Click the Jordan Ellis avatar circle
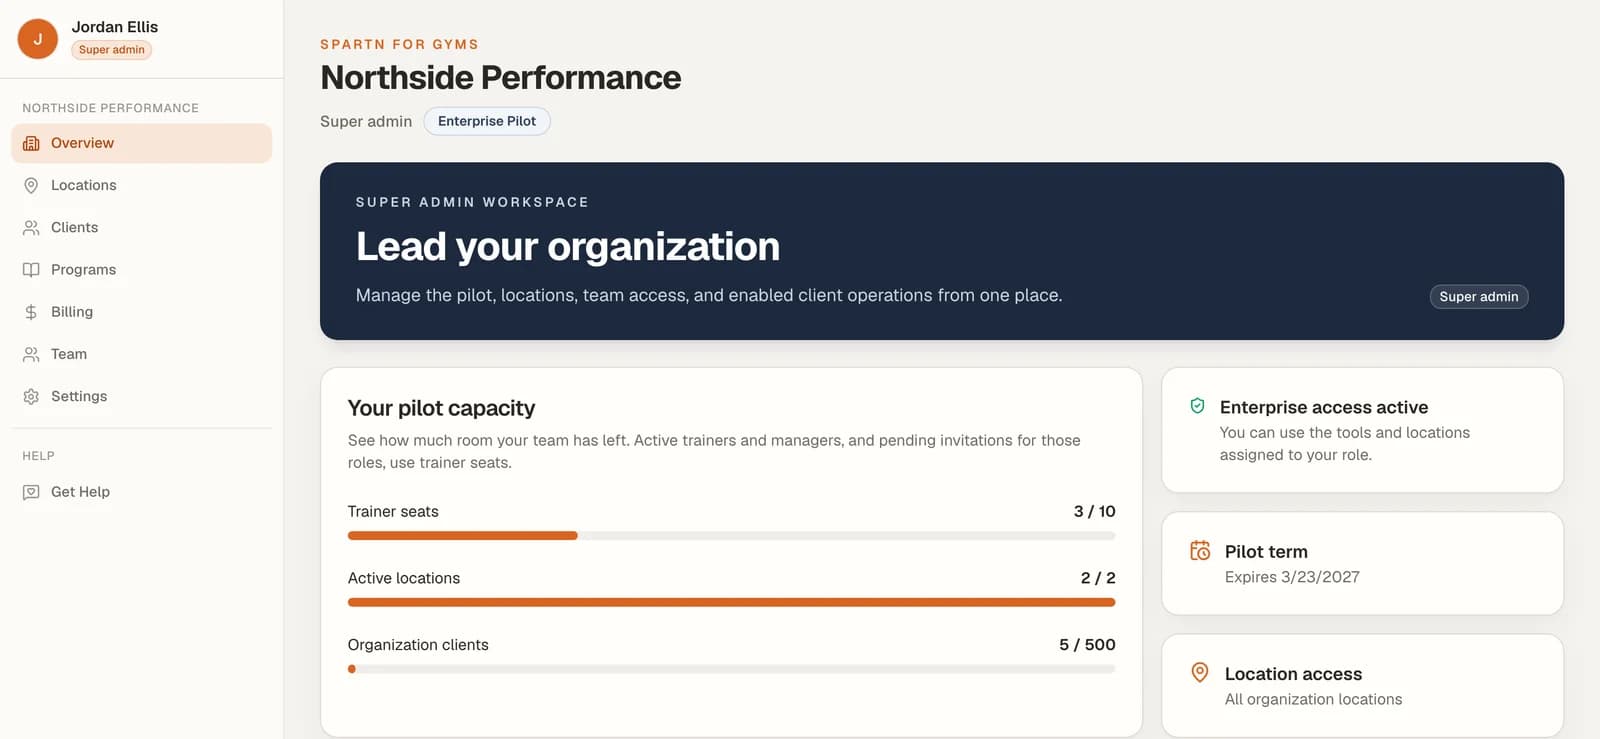The width and height of the screenshot is (1600, 739). pos(38,39)
